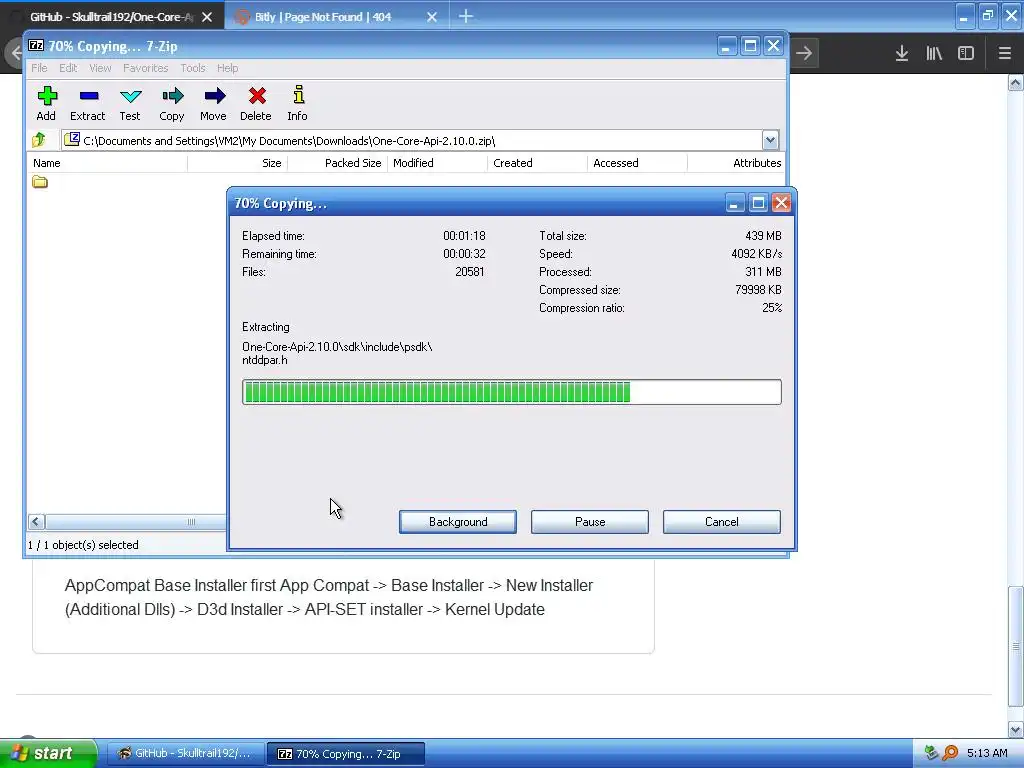The height and width of the screenshot is (768, 1024).
Task: Open the Edit menu
Action: [x=68, y=68]
